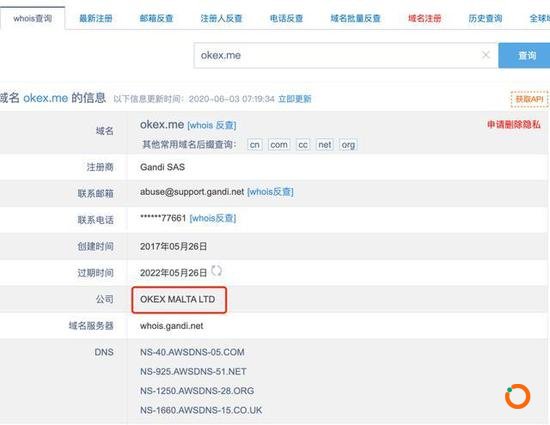The width and height of the screenshot is (550, 425).
Task: Open the 最新注册 tab
Action: coord(96,18)
